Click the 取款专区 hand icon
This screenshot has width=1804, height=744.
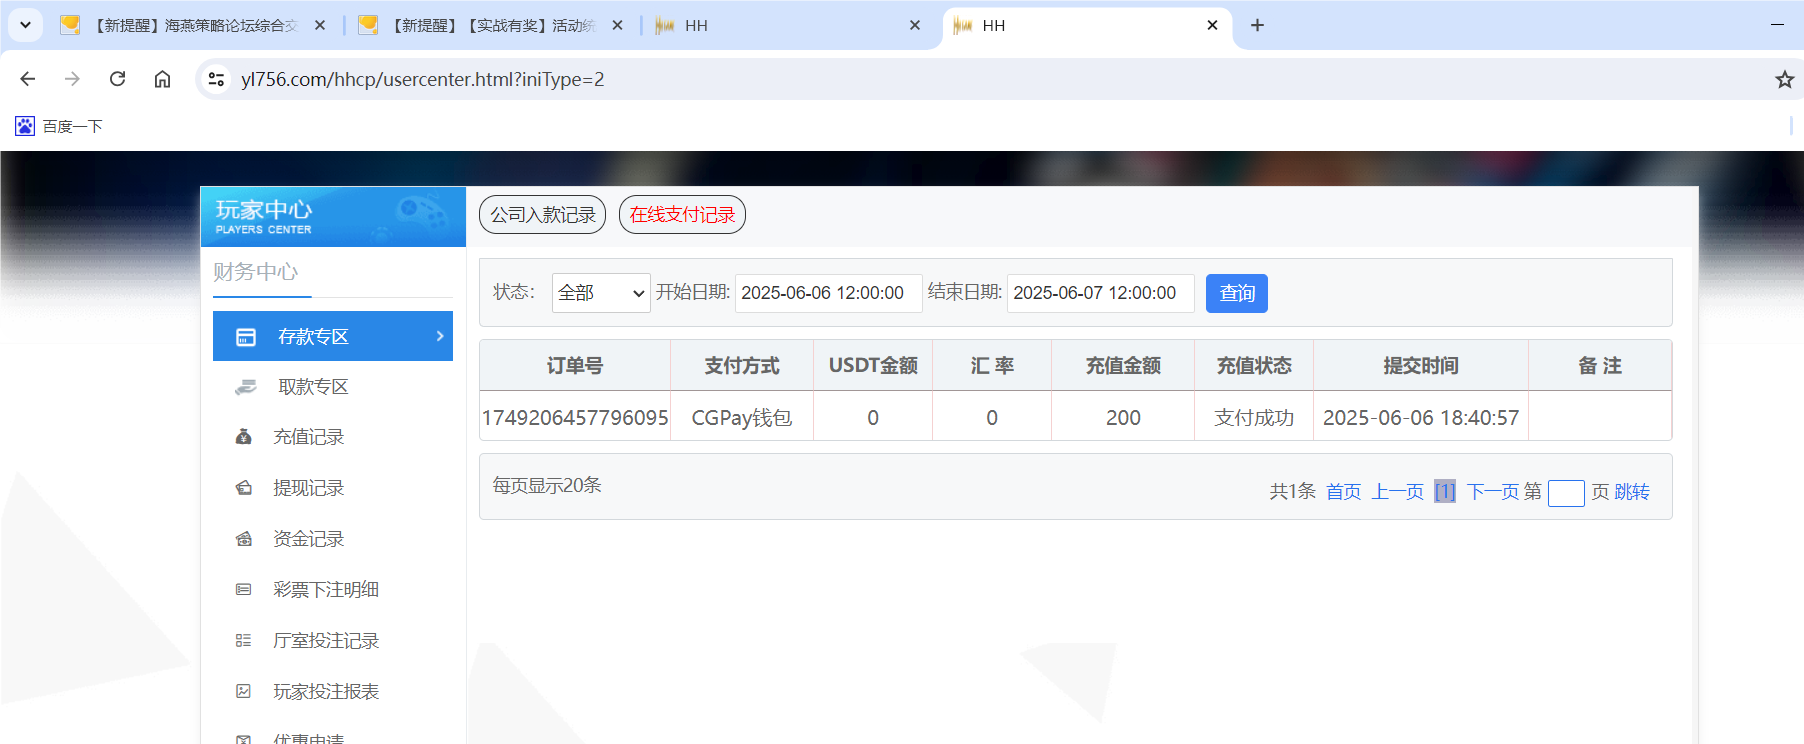coord(245,387)
